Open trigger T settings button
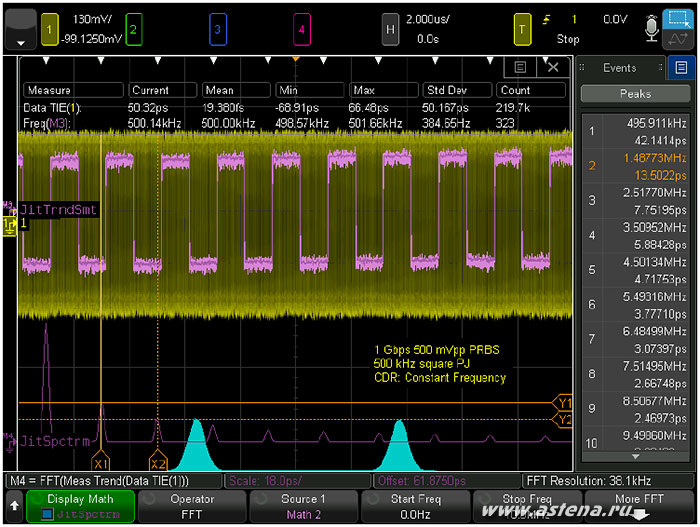 coord(522,29)
